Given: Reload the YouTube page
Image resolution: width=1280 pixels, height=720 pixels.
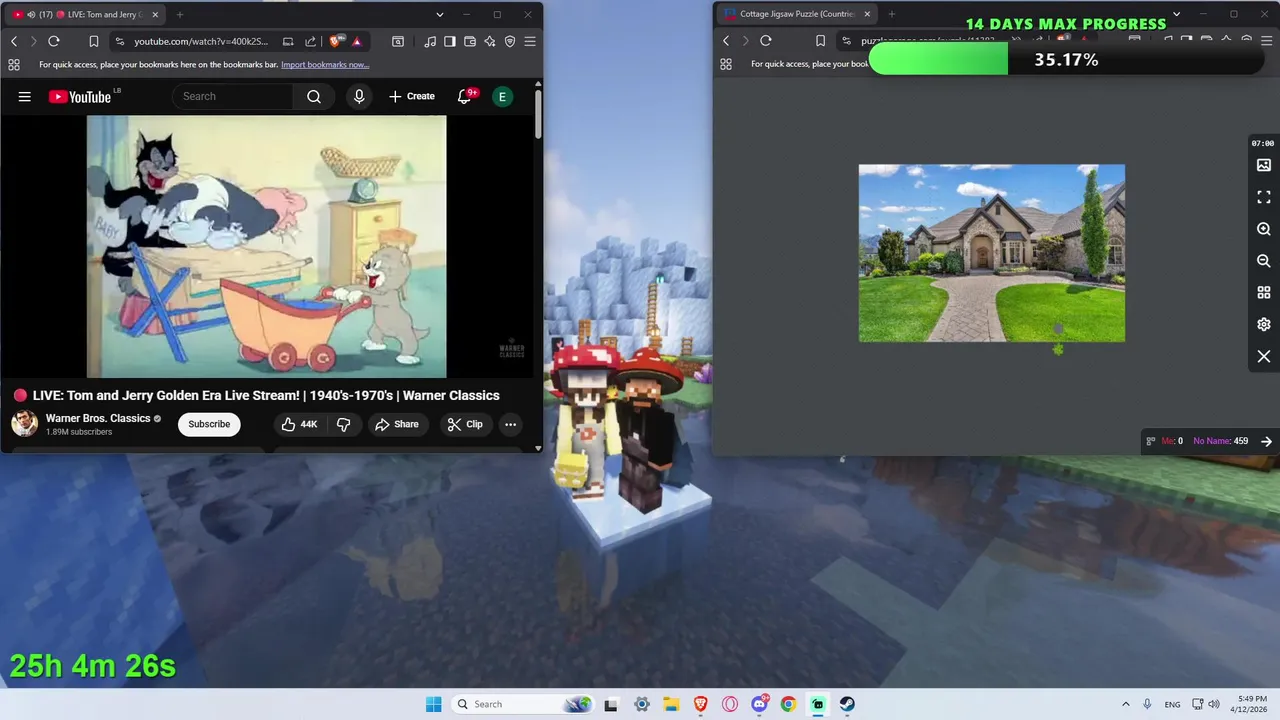Looking at the screenshot, I should pyautogui.click(x=54, y=41).
